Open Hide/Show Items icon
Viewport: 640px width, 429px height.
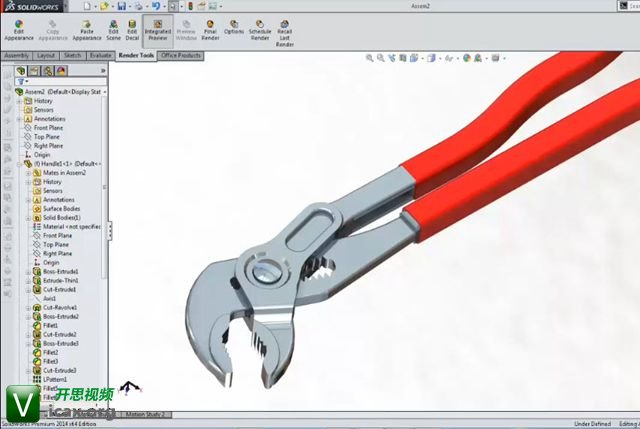[449, 58]
